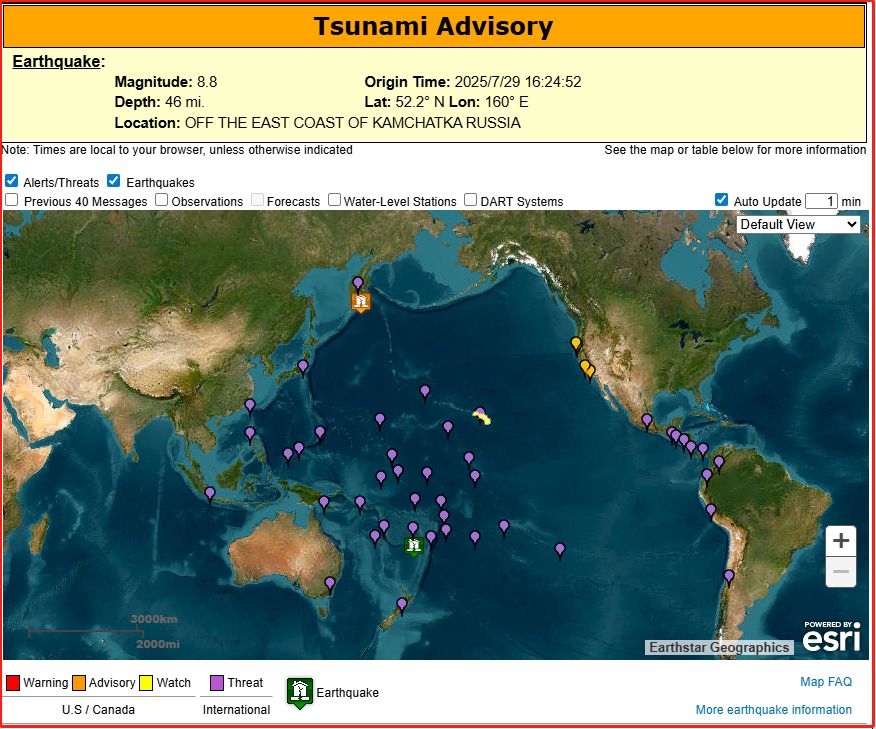Select the purple threat marker on New Zealand
The image size is (876, 729).
[x=402, y=604]
